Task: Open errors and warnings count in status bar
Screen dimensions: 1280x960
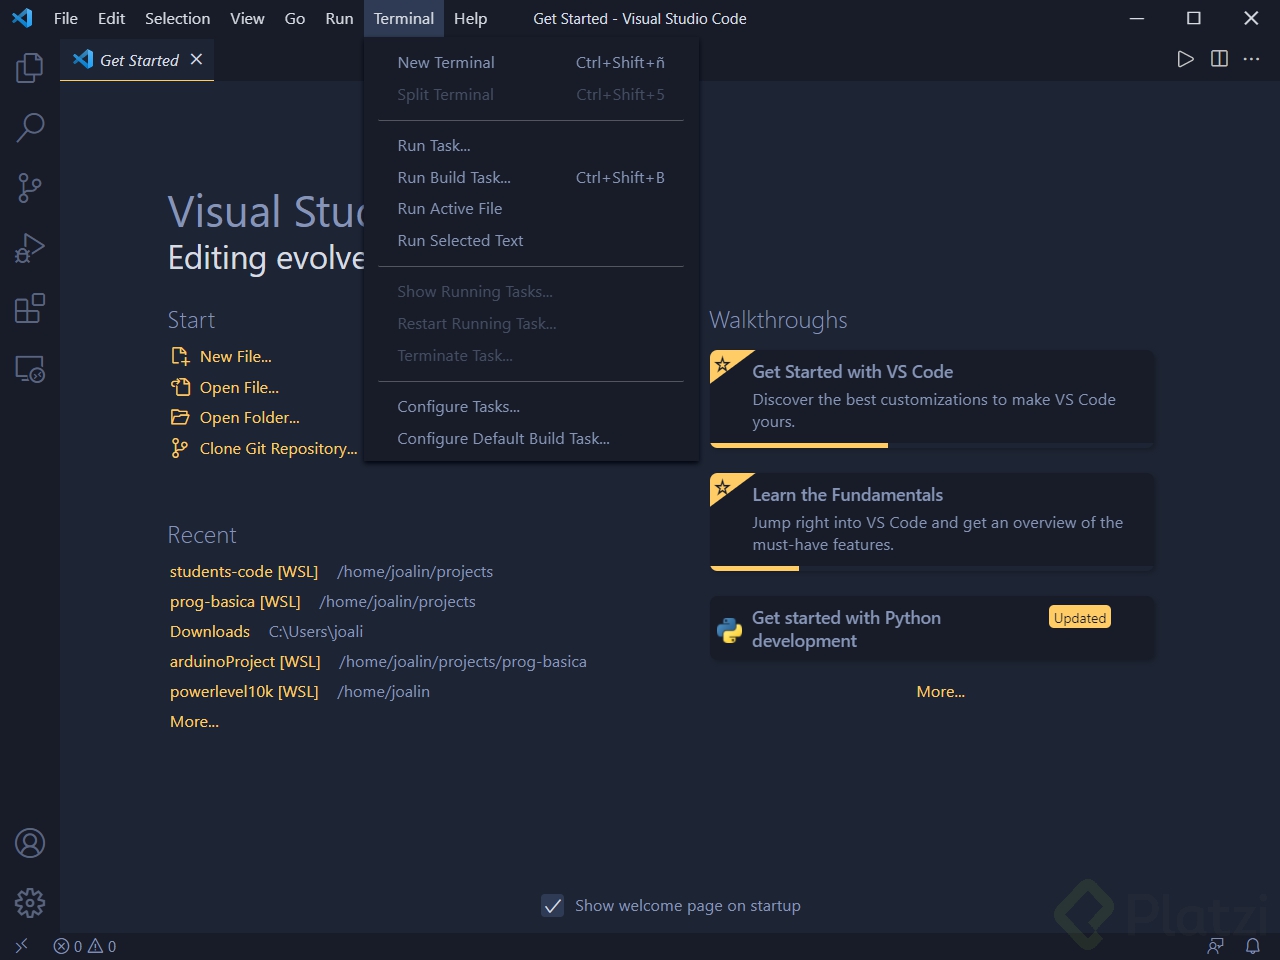Action: point(85,946)
